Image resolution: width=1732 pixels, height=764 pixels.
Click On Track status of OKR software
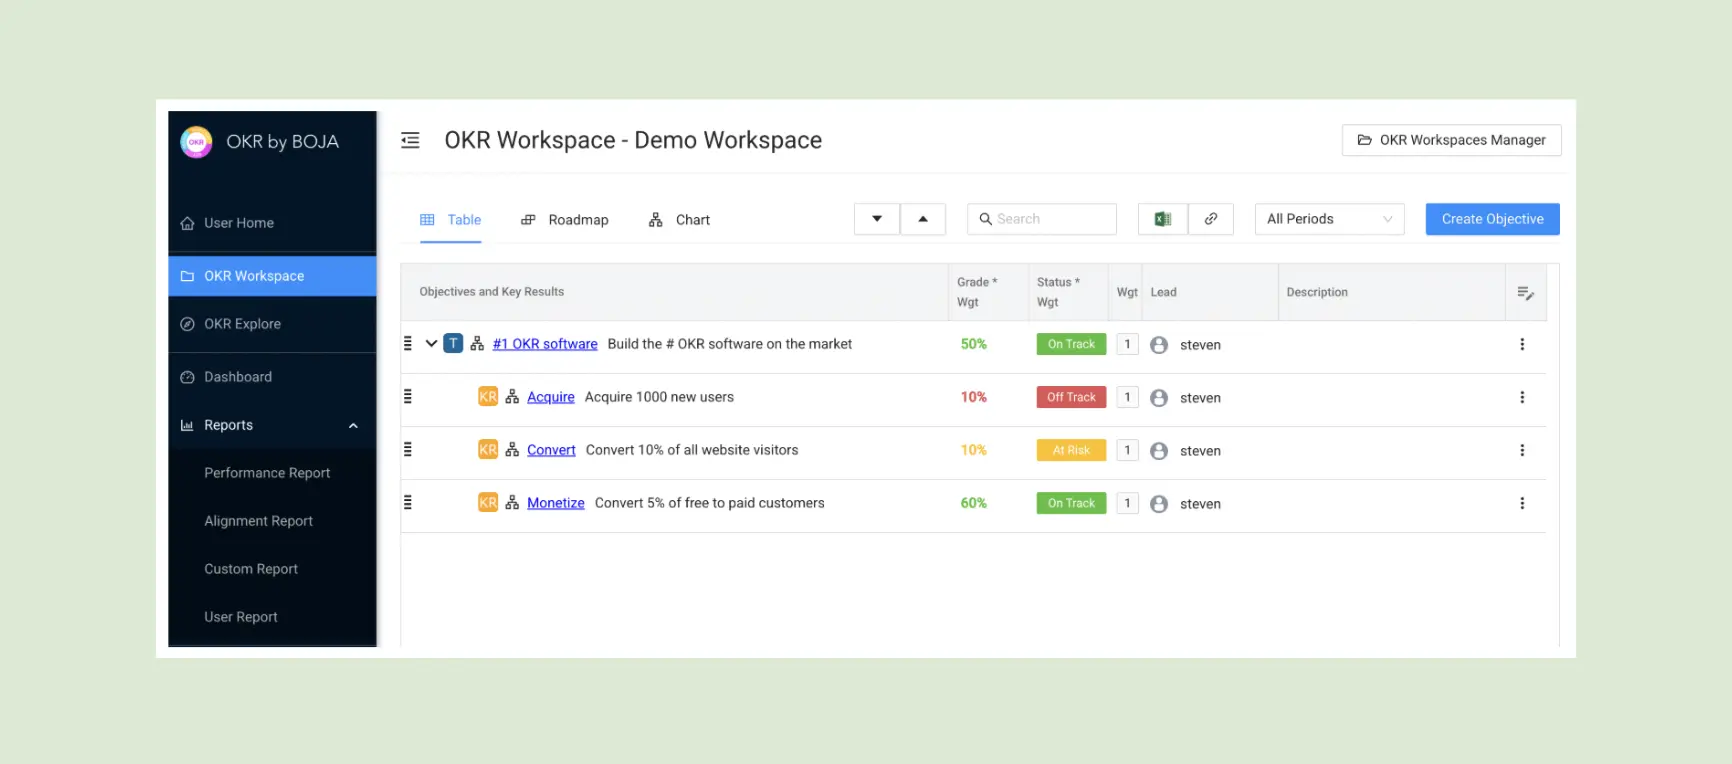[1071, 344]
